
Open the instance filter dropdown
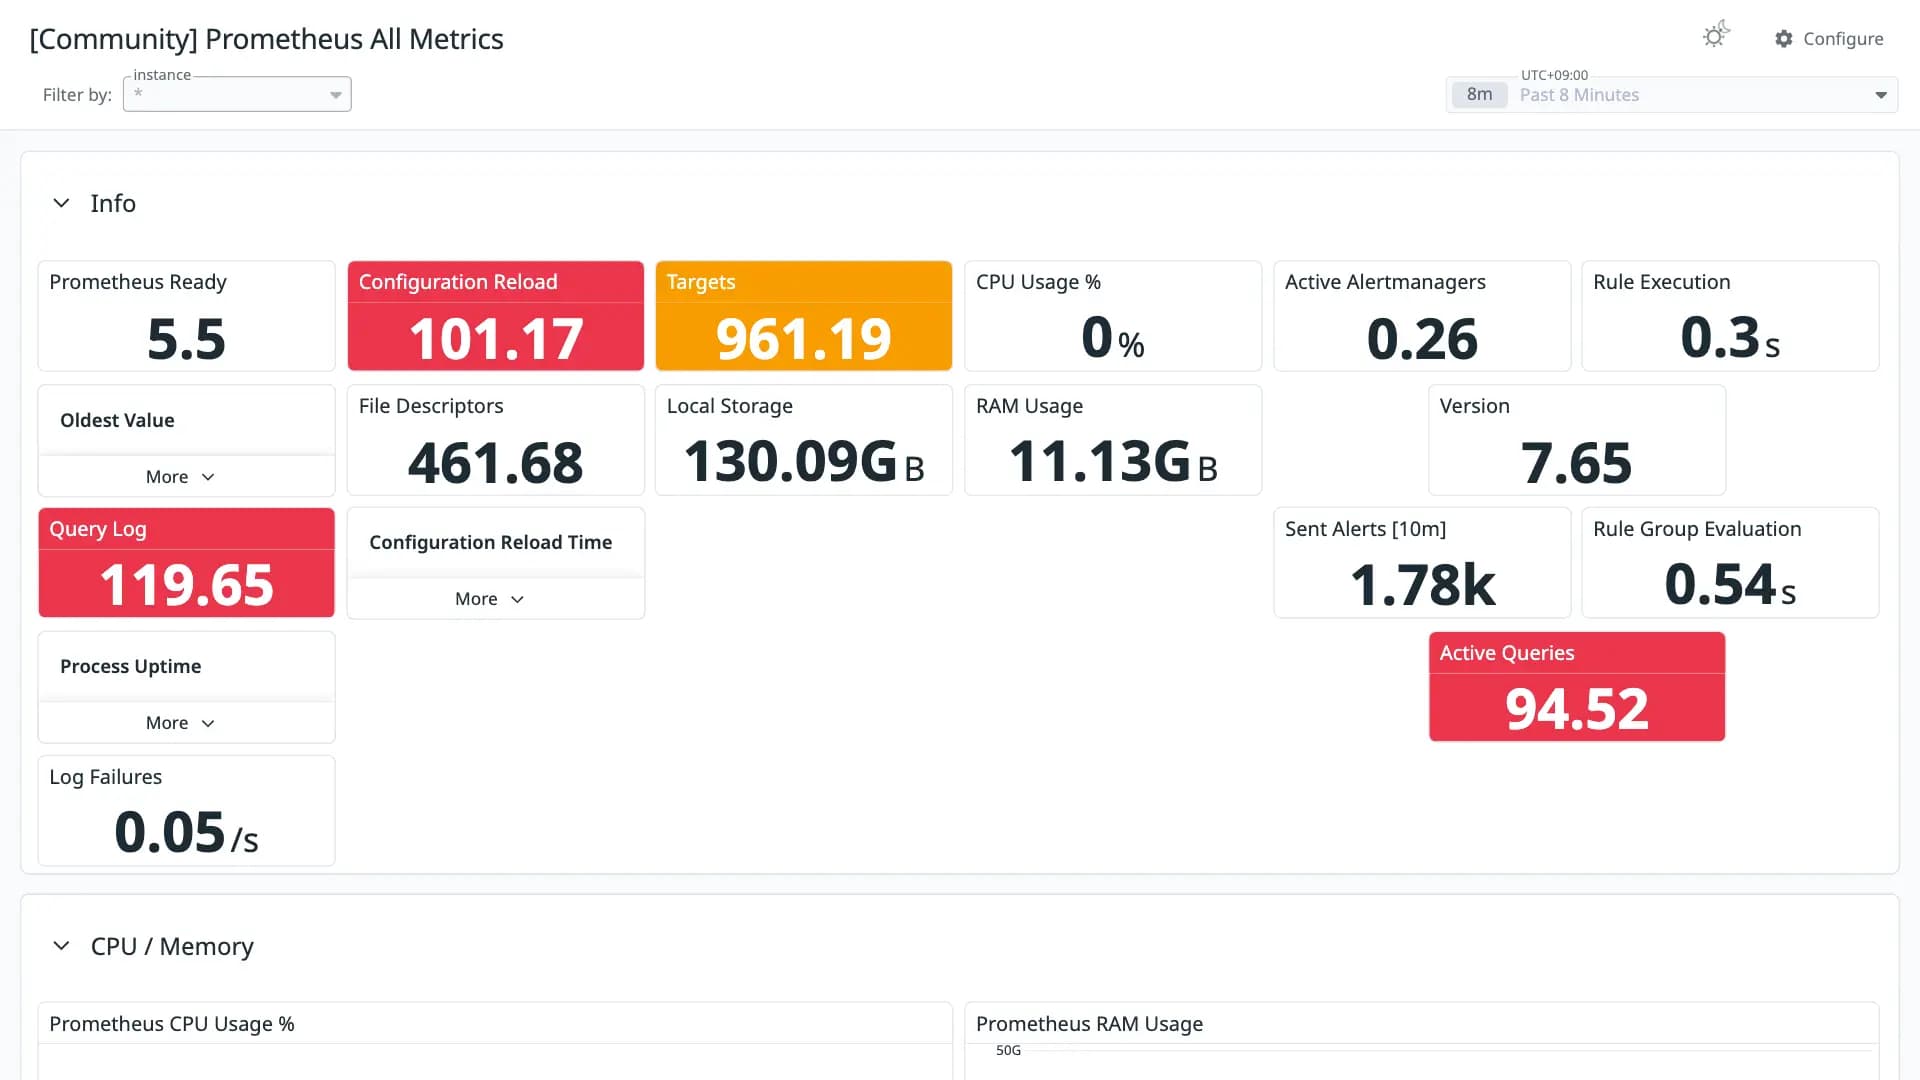(x=237, y=94)
